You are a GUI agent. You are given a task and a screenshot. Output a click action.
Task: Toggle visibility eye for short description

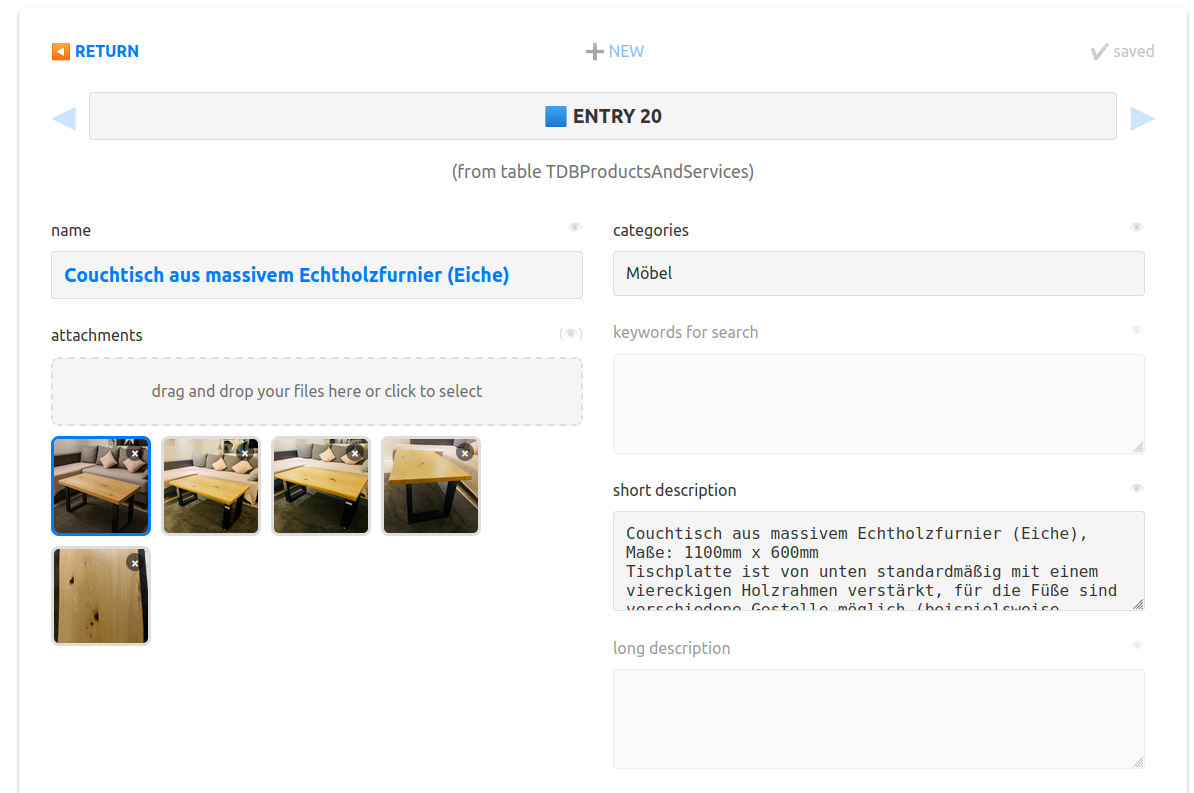[1137, 488]
